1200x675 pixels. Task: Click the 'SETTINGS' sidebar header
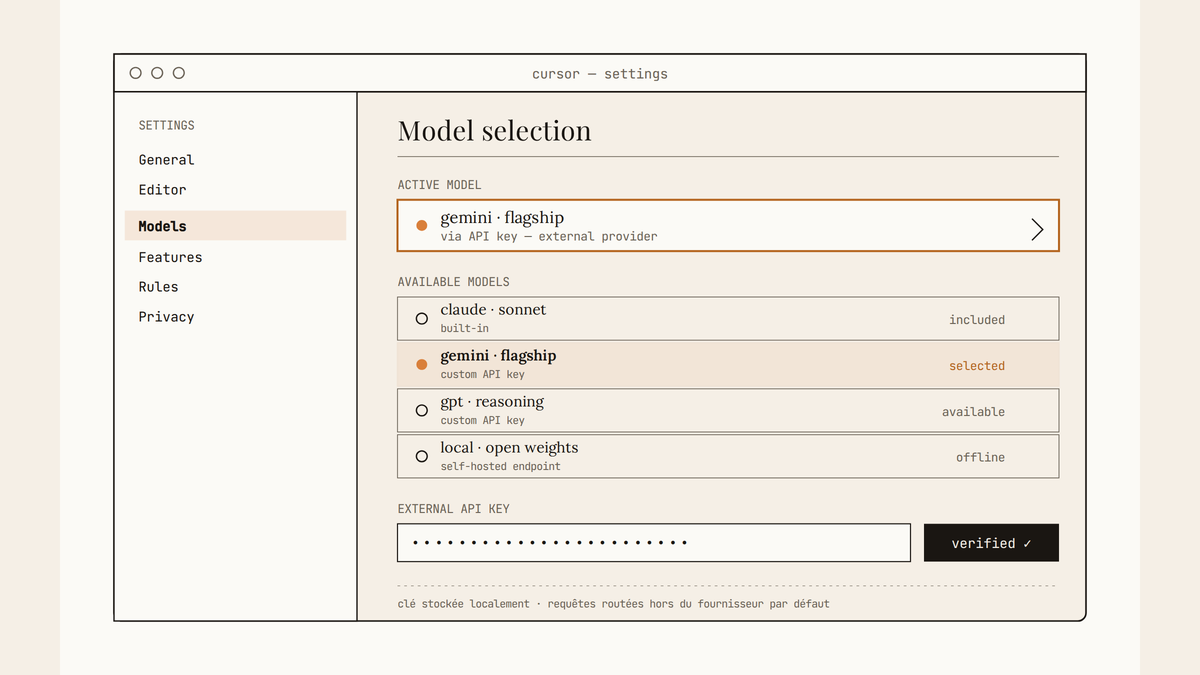coord(166,126)
